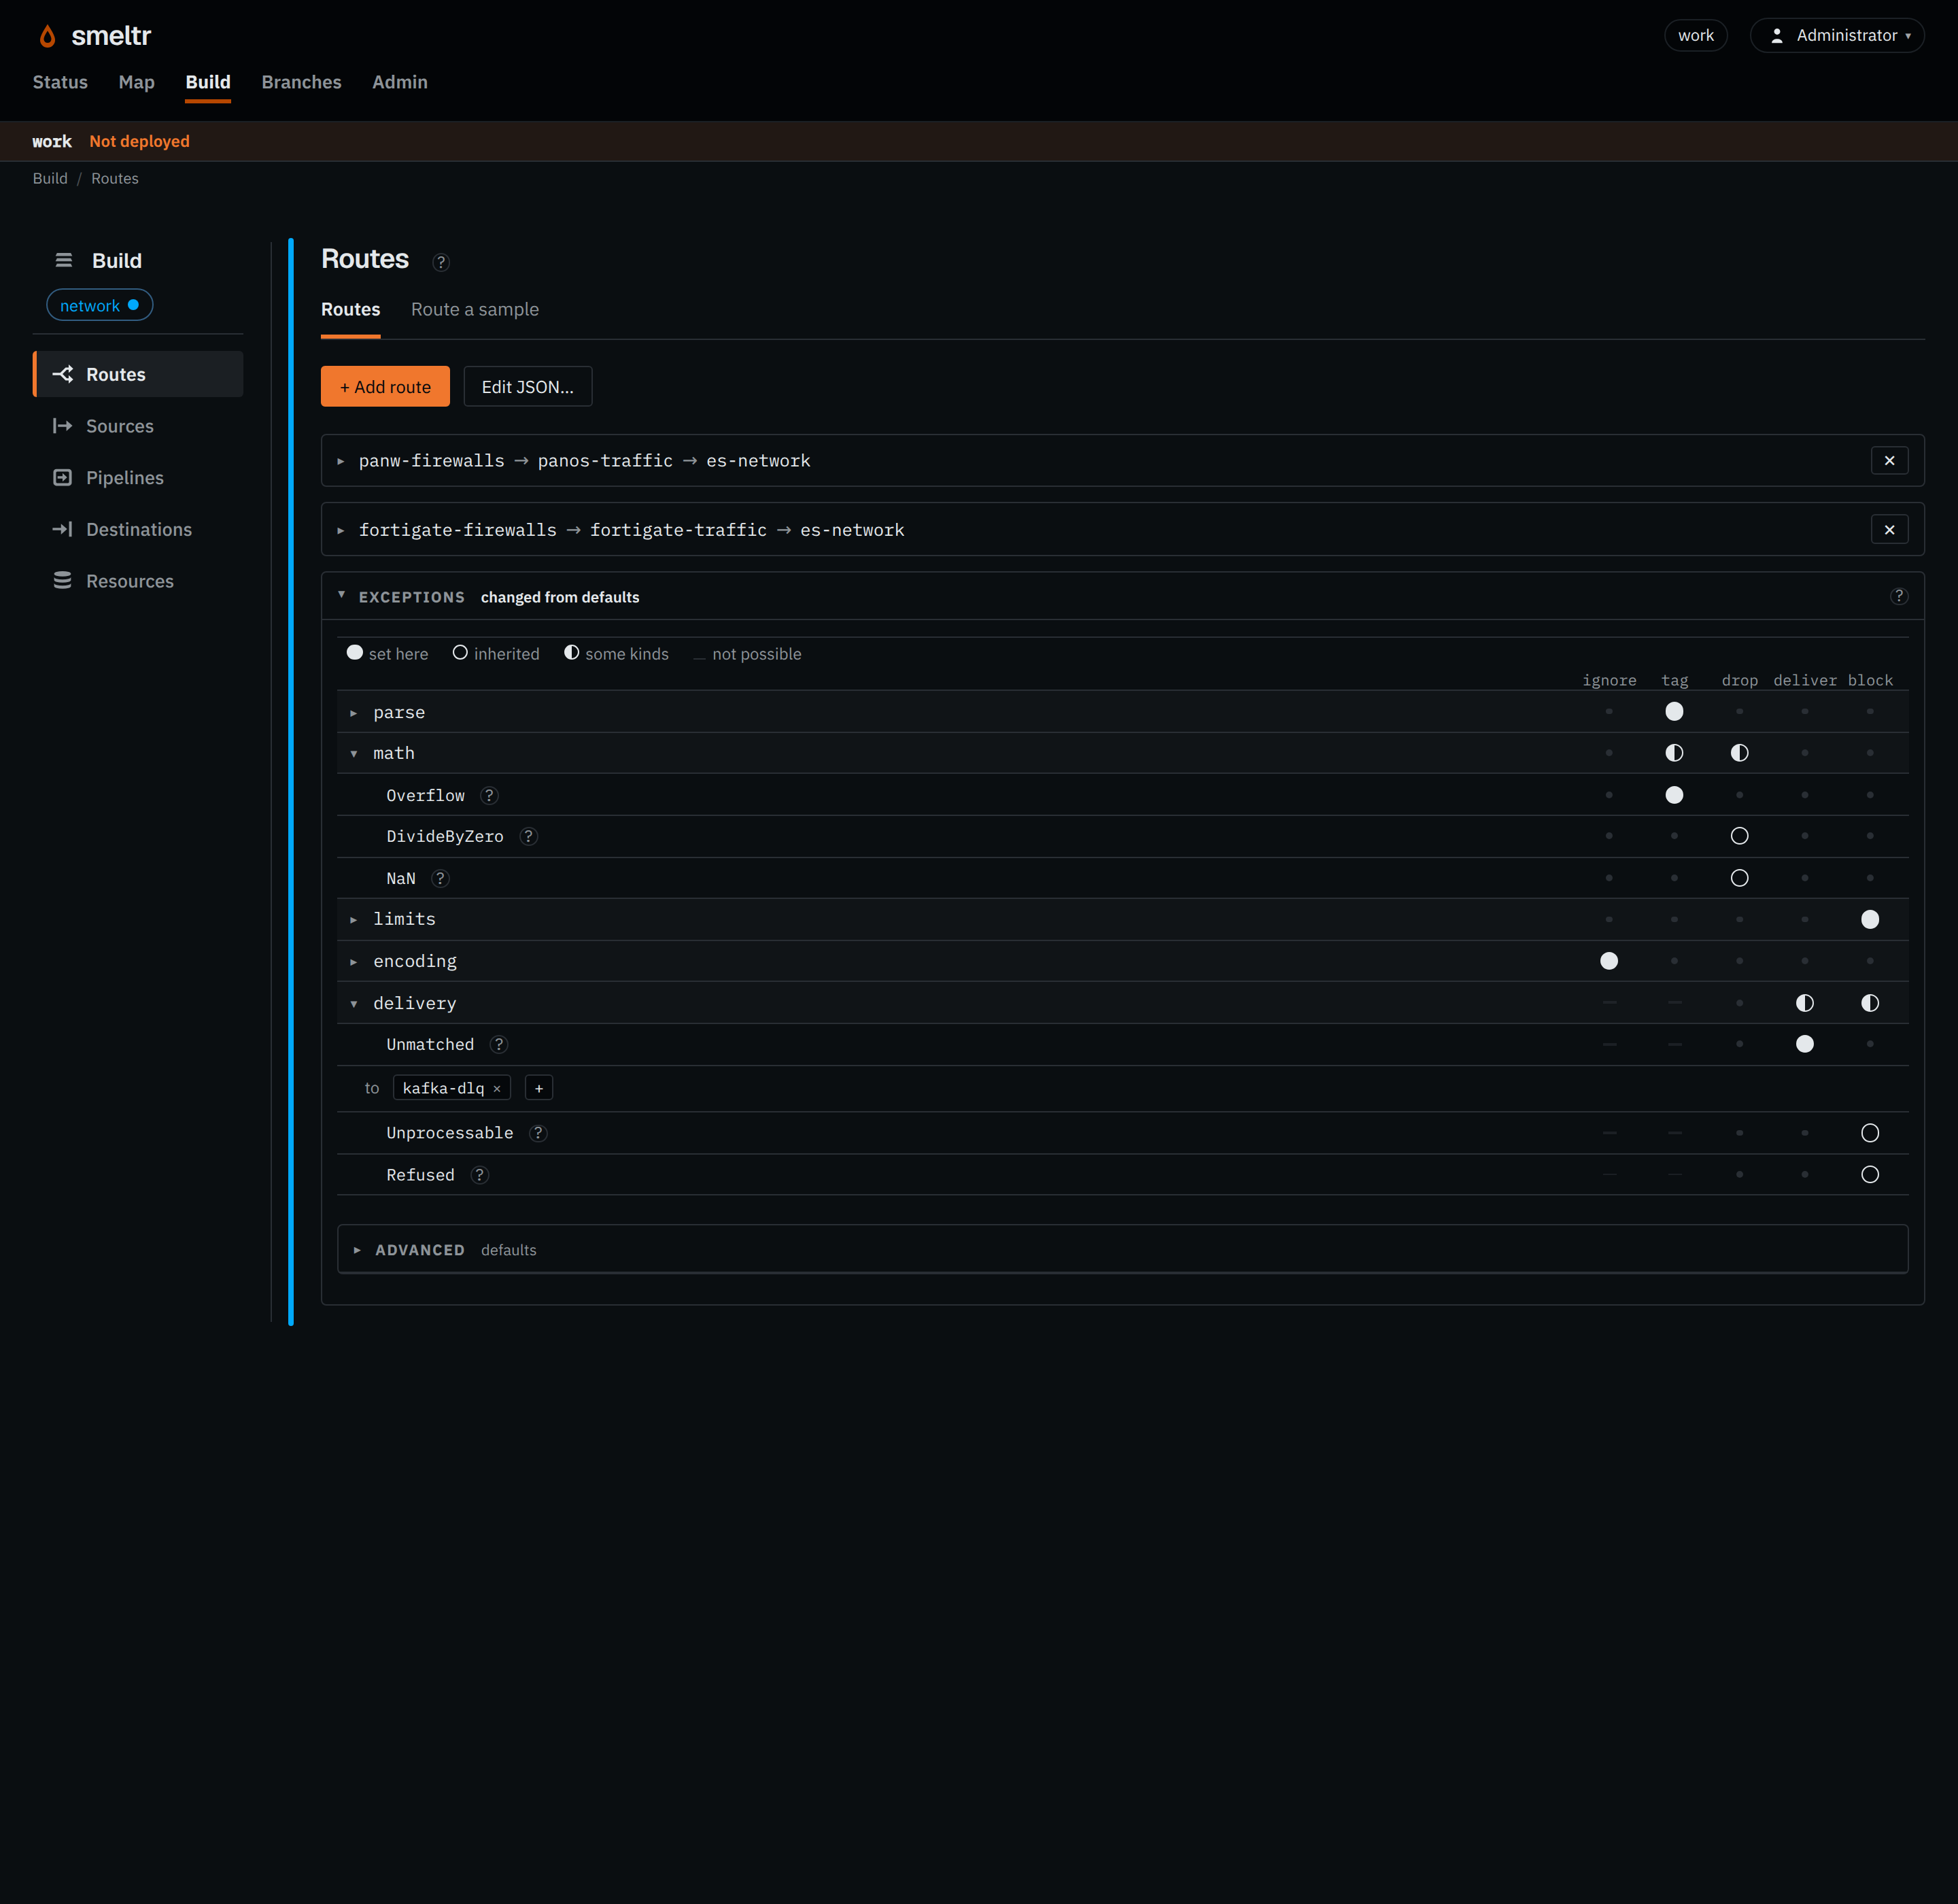Show help for the Unmatched exception

tap(499, 1045)
